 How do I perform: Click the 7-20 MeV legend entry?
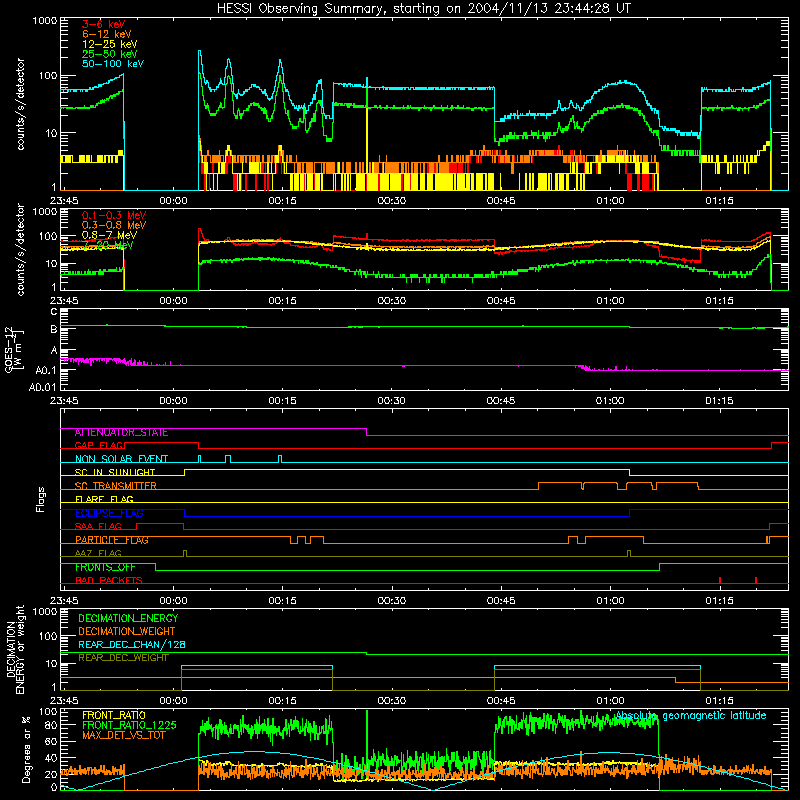(x=108, y=245)
